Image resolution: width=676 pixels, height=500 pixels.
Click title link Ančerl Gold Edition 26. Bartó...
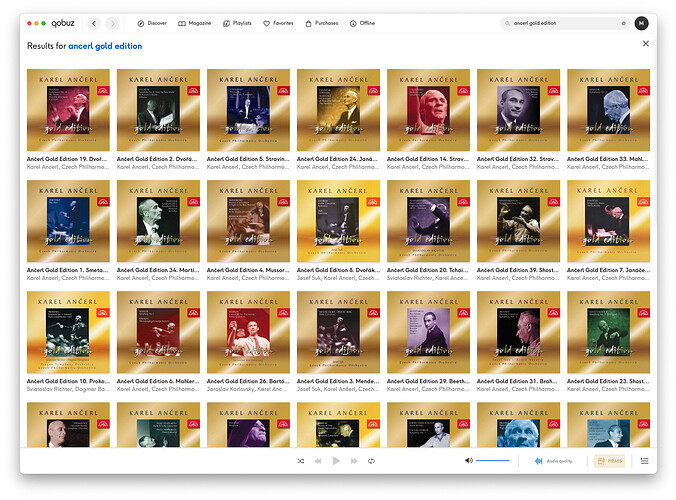pos(248,381)
